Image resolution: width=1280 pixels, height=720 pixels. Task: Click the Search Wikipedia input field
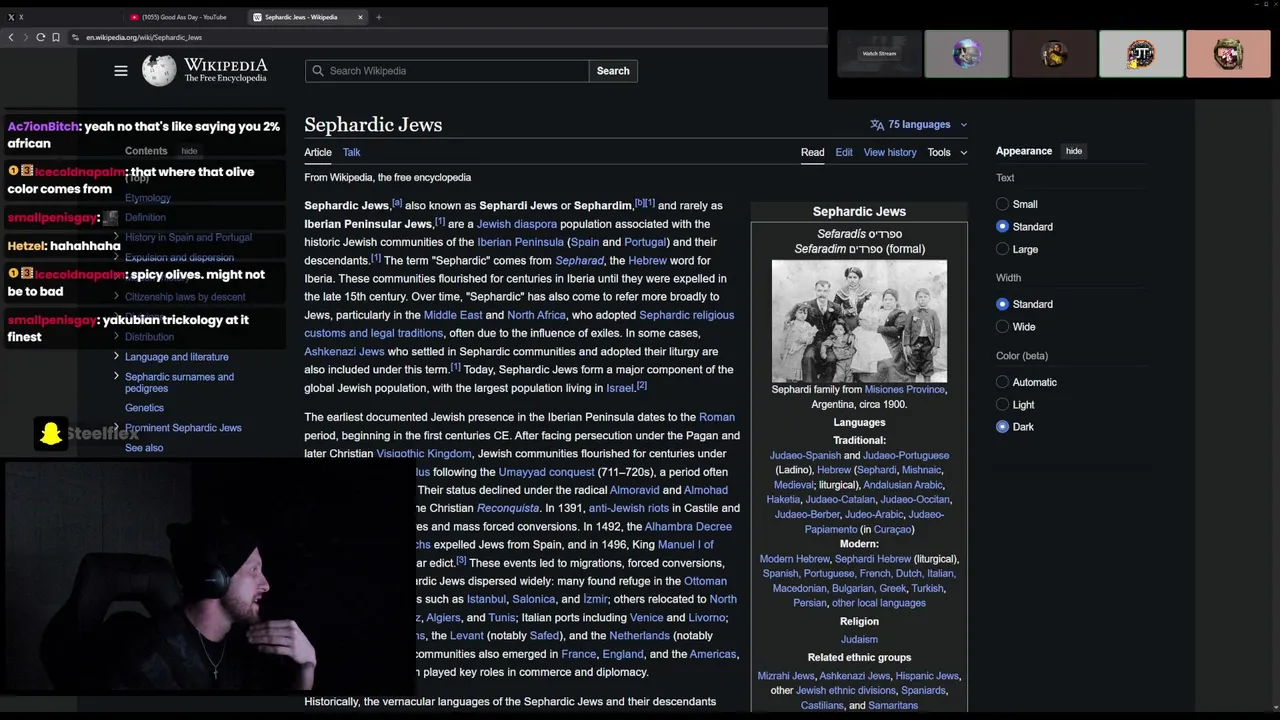tap(447, 71)
